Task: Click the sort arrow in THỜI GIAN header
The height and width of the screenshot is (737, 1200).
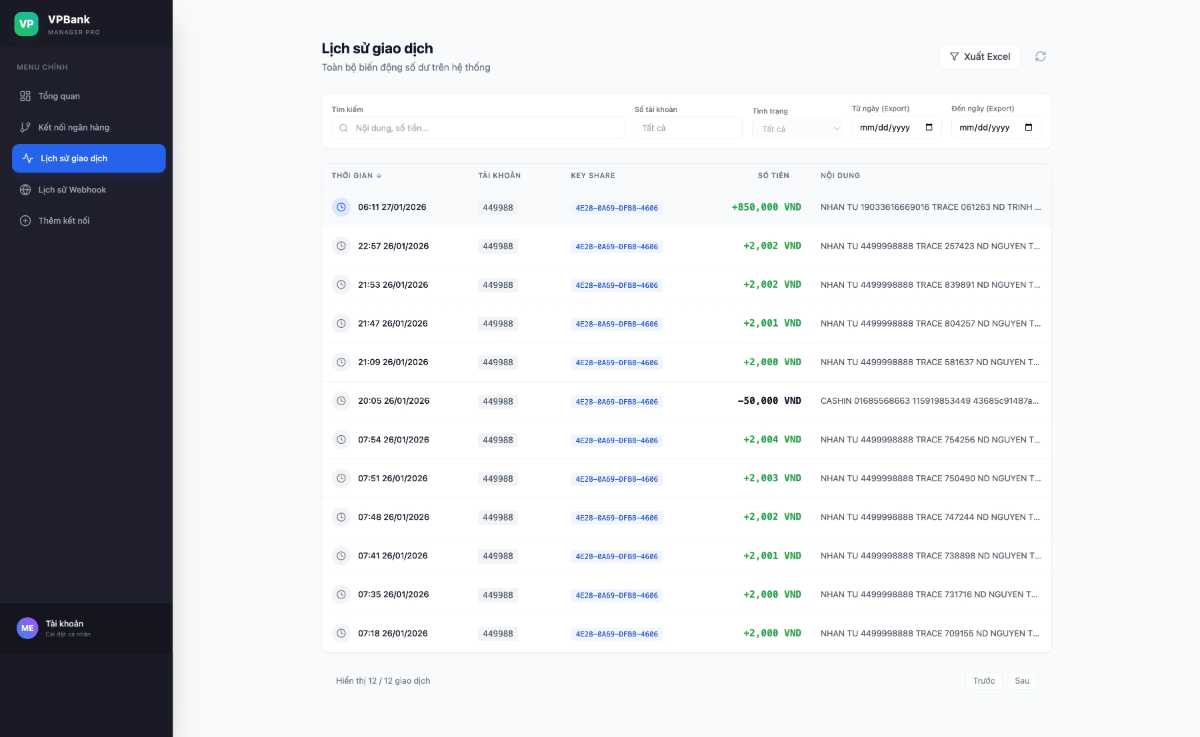Action: [379, 176]
